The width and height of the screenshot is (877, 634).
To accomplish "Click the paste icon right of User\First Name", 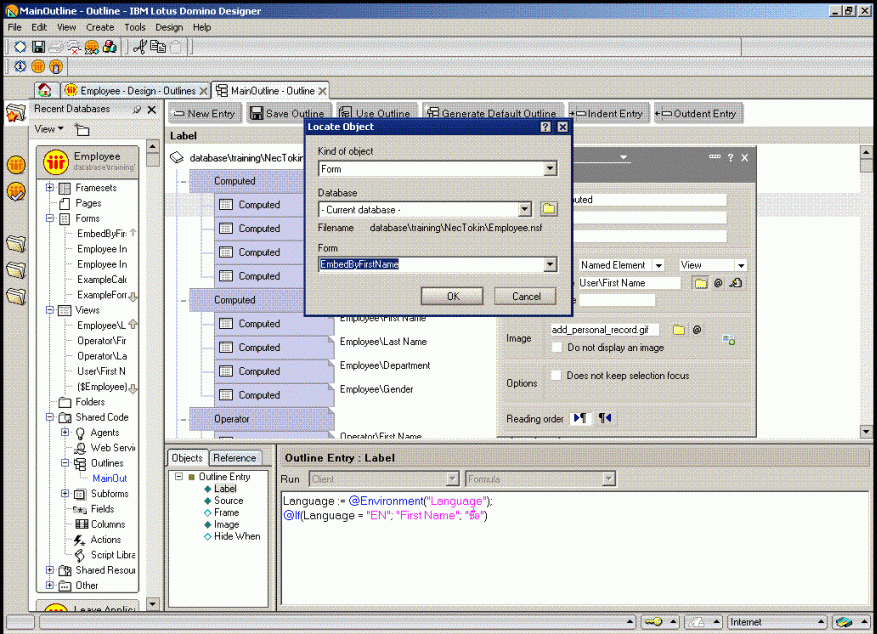I will [736, 283].
